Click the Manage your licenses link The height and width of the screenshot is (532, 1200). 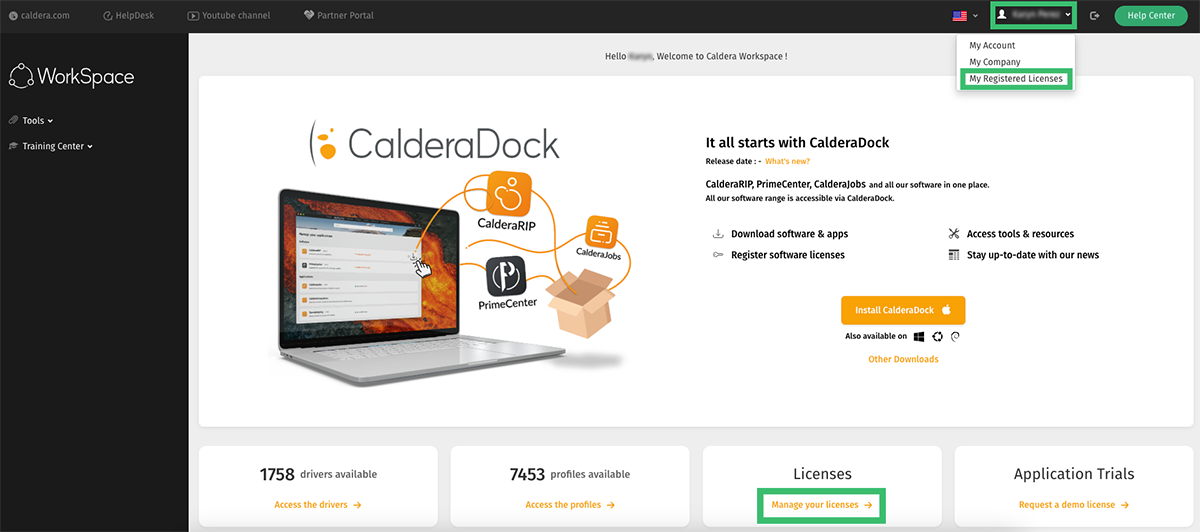pos(821,505)
